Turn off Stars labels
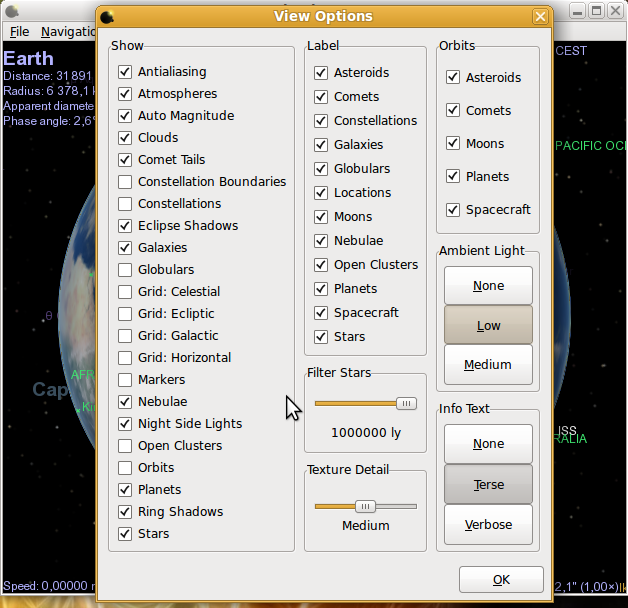 (x=321, y=337)
